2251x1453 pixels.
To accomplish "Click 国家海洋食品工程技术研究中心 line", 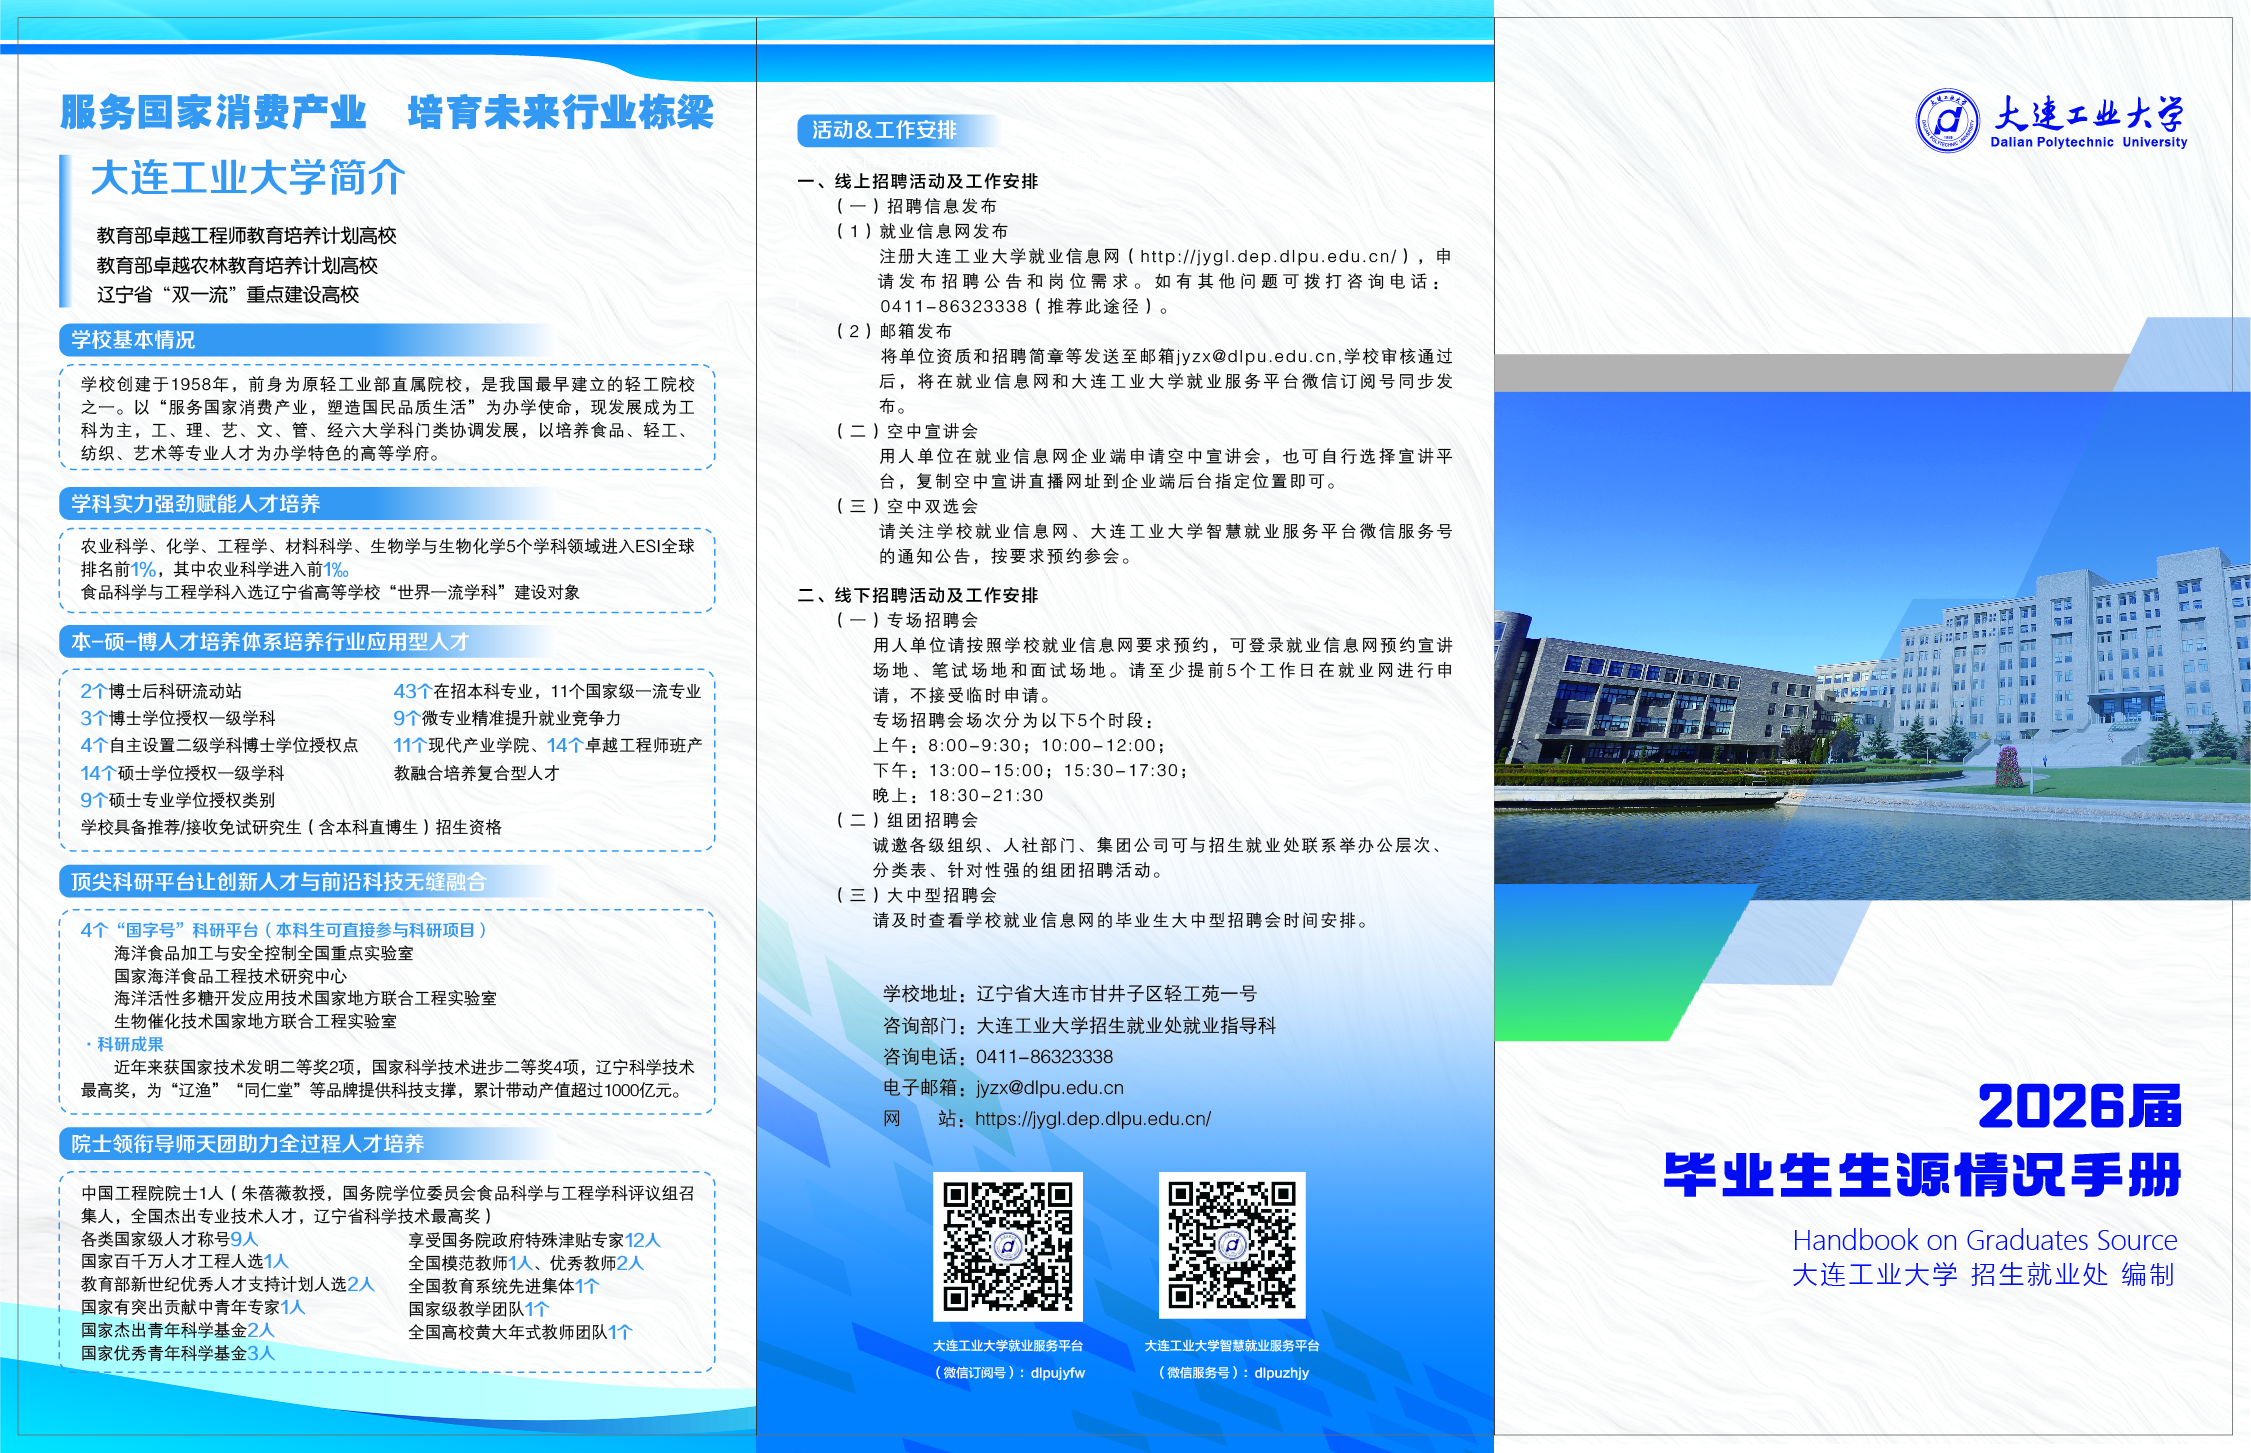I will coord(230,977).
